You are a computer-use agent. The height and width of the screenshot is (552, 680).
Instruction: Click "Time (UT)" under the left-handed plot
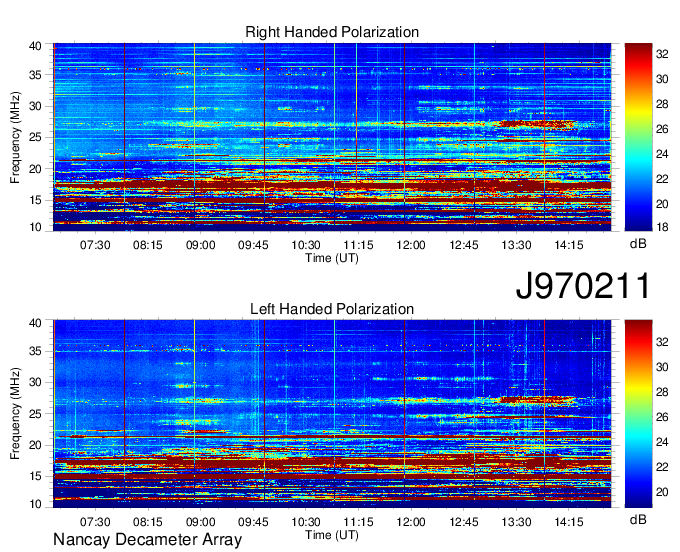332,535
